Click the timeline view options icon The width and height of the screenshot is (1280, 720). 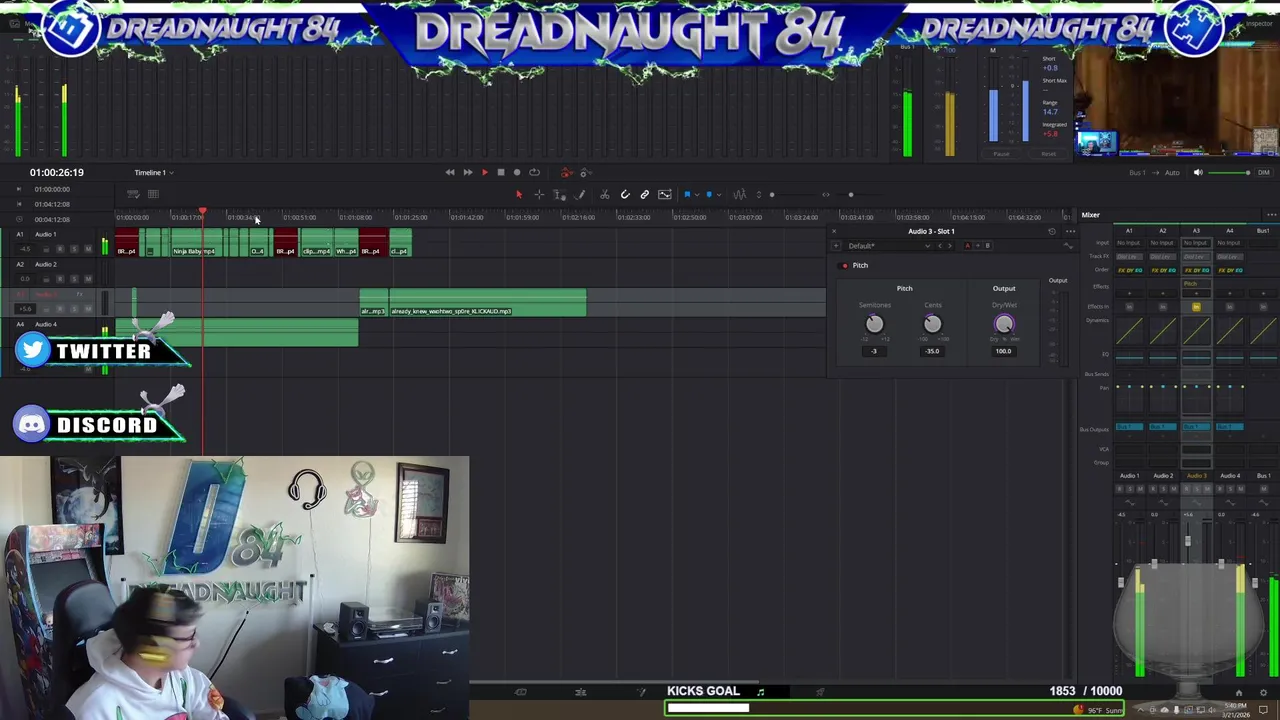click(x=133, y=194)
